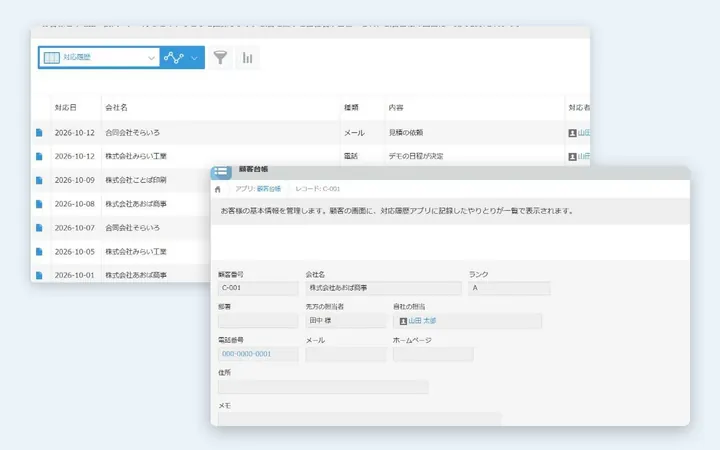Image resolution: width=720 pixels, height=450 pixels.
Task: Open the 山田 user link in デモの日程が決定 row
Action: (584, 157)
